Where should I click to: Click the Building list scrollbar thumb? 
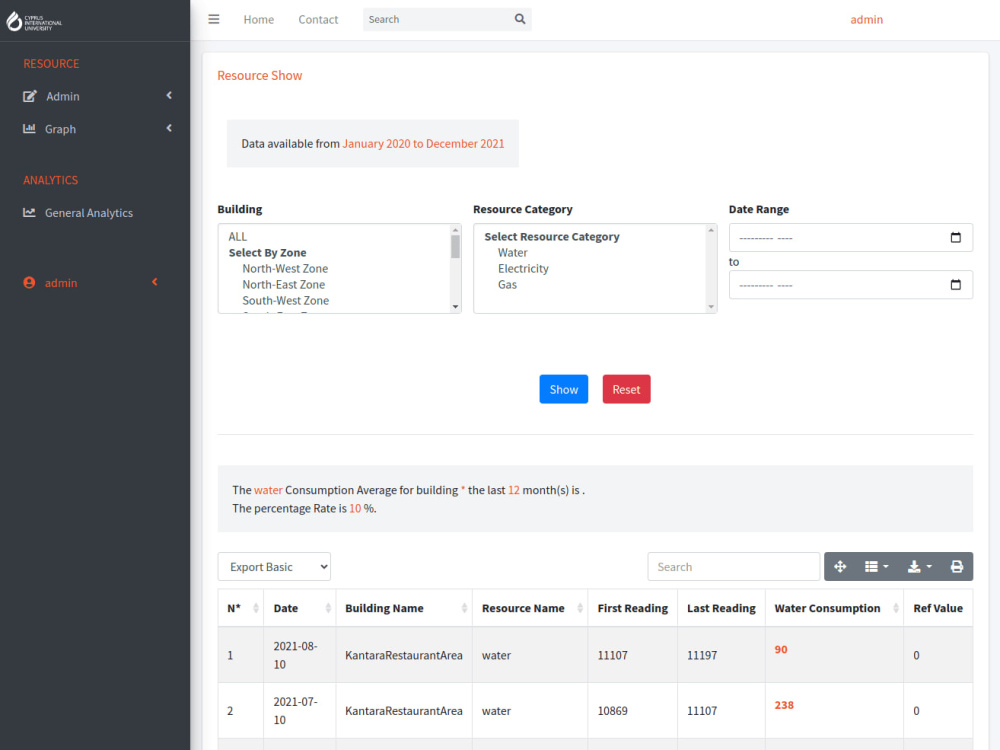point(455,247)
